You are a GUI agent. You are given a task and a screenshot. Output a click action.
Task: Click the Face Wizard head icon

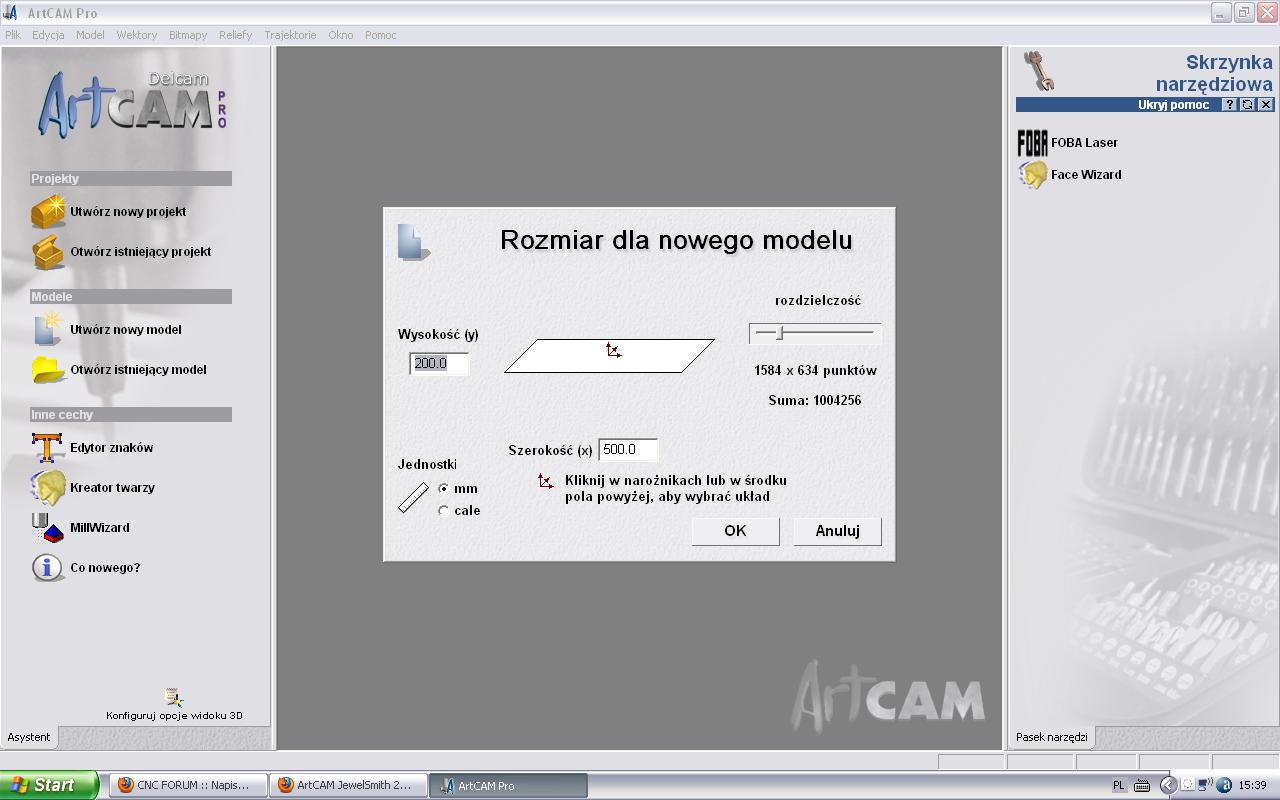click(x=1033, y=175)
